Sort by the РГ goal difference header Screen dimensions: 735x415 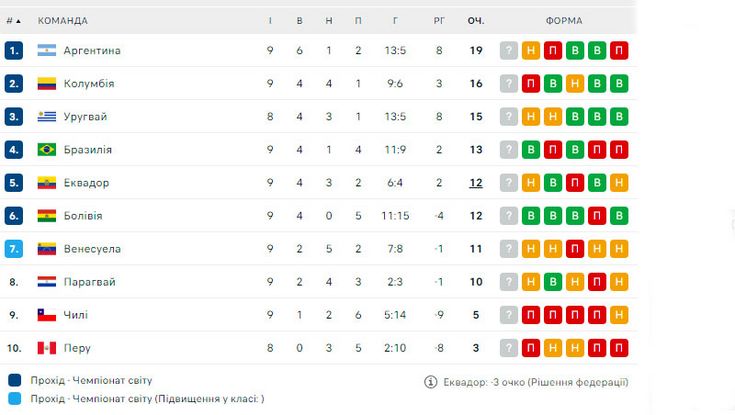[439, 21]
